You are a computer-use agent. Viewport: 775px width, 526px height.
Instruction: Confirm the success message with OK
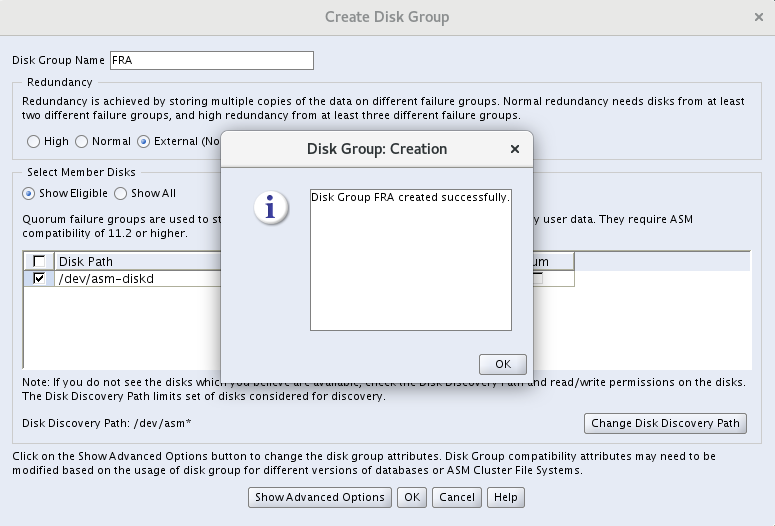tap(502, 364)
